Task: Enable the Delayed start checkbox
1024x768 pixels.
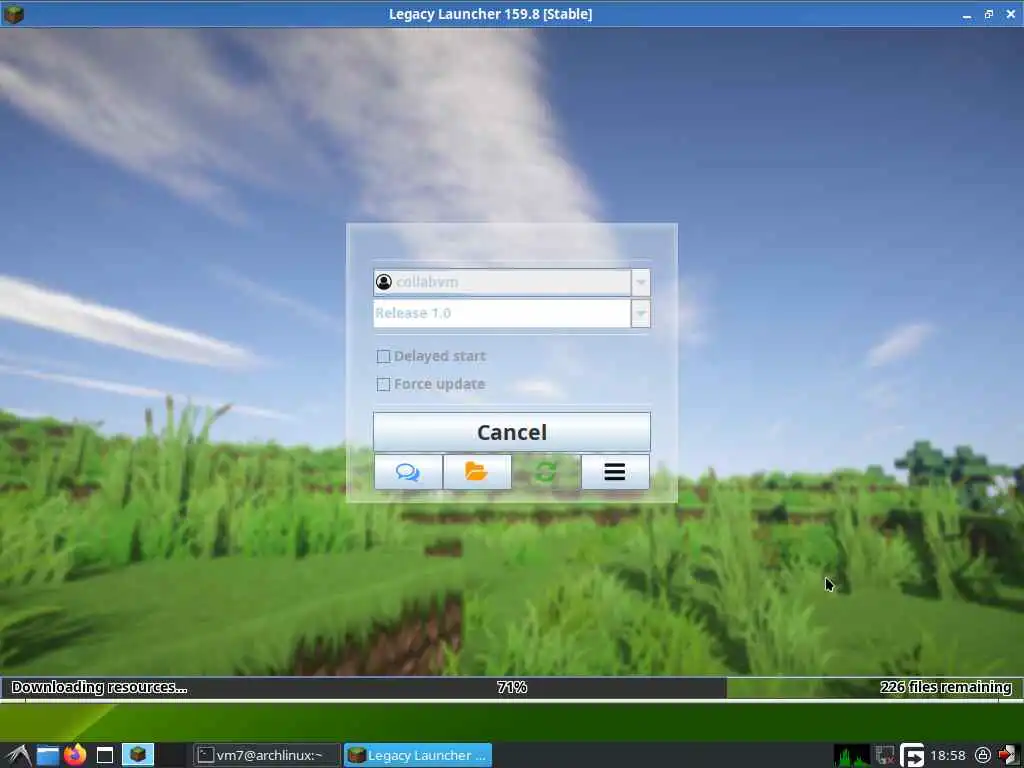Action: click(383, 357)
